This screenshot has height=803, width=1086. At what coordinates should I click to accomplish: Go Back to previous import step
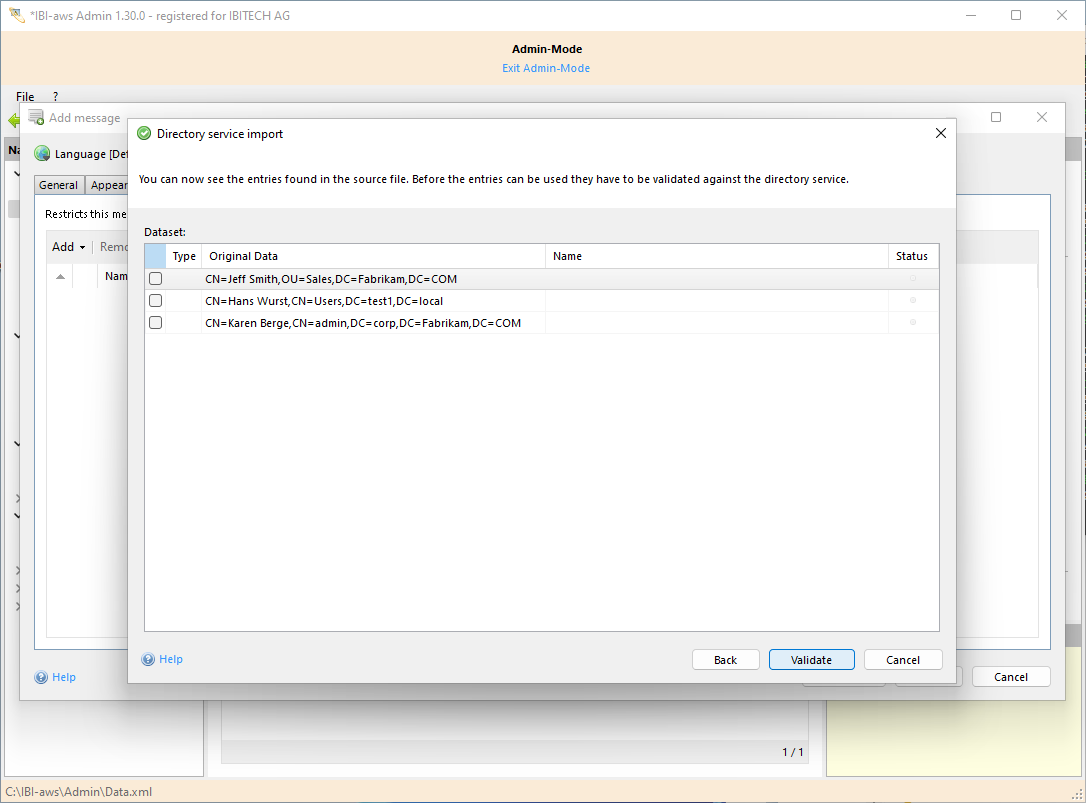[725, 660]
